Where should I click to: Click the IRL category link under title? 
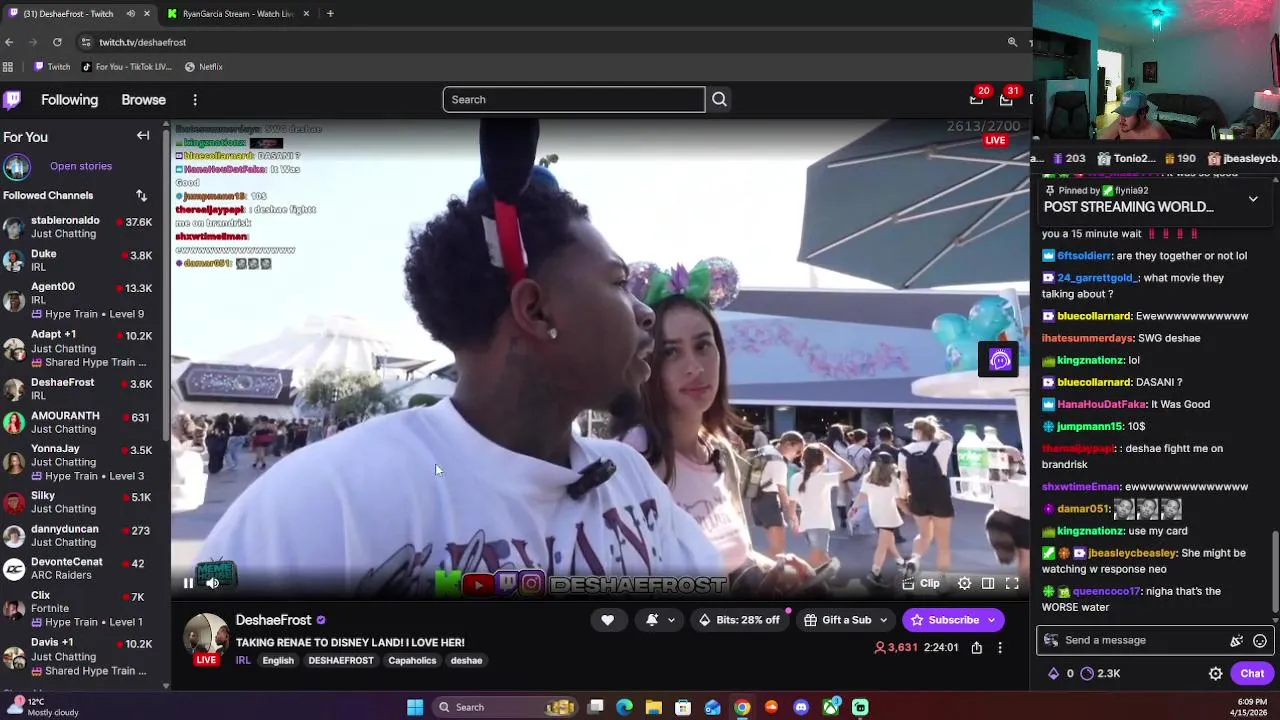[243, 660]
